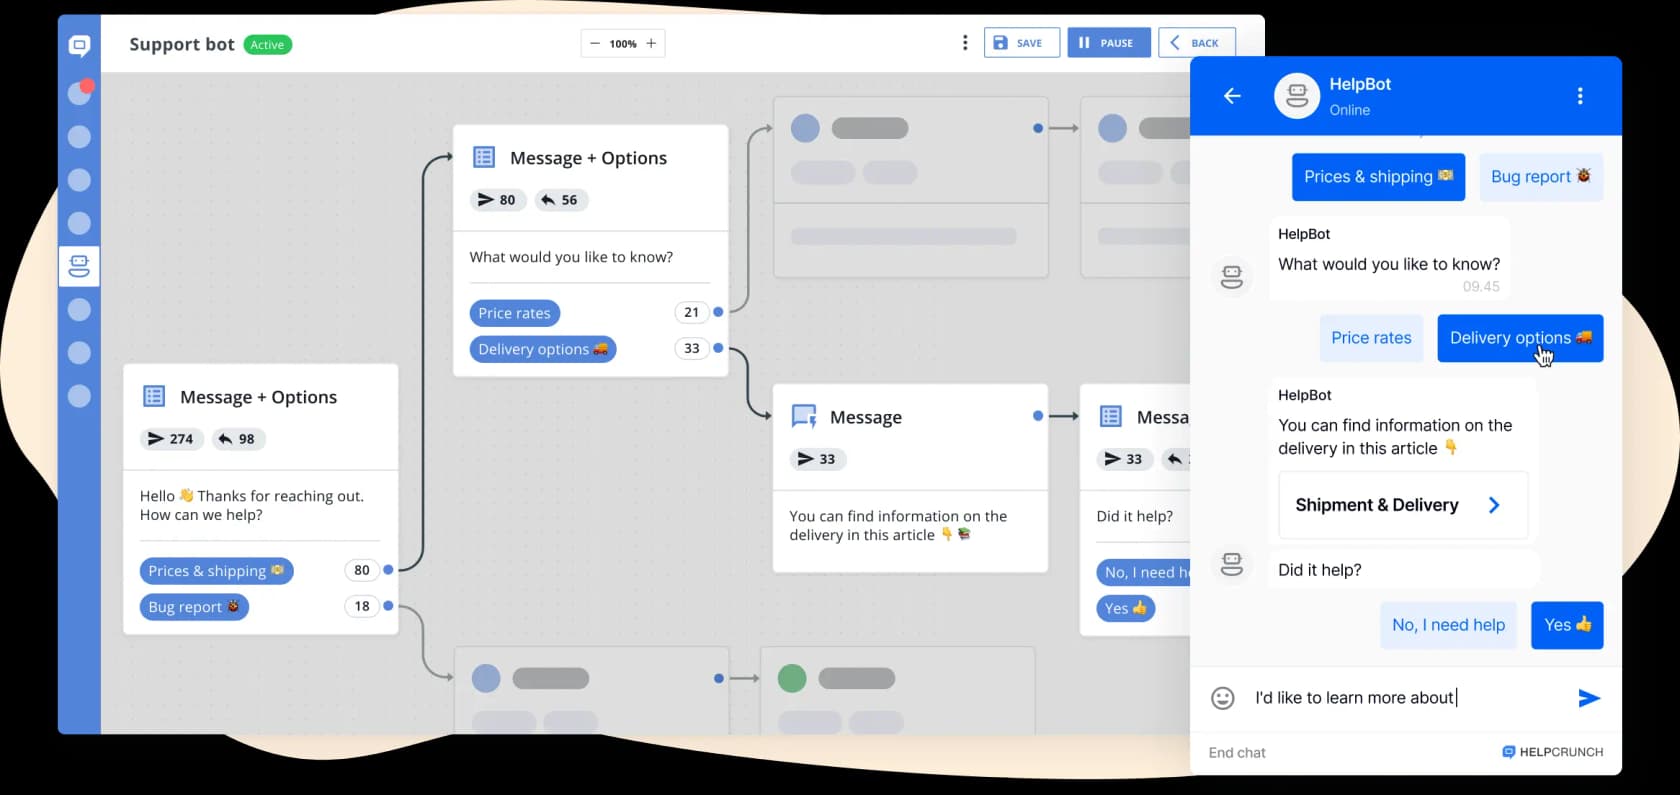
Task: Open the chatbot section in the sidebar
Action: tap(79, 266)
